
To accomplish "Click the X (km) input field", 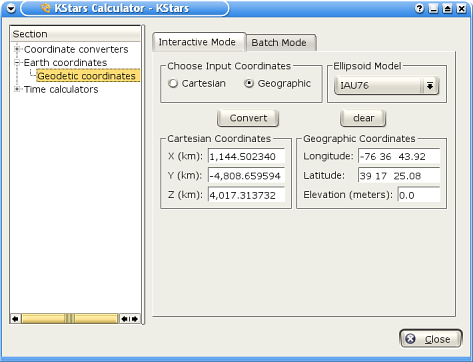I will tap(246, 156).
